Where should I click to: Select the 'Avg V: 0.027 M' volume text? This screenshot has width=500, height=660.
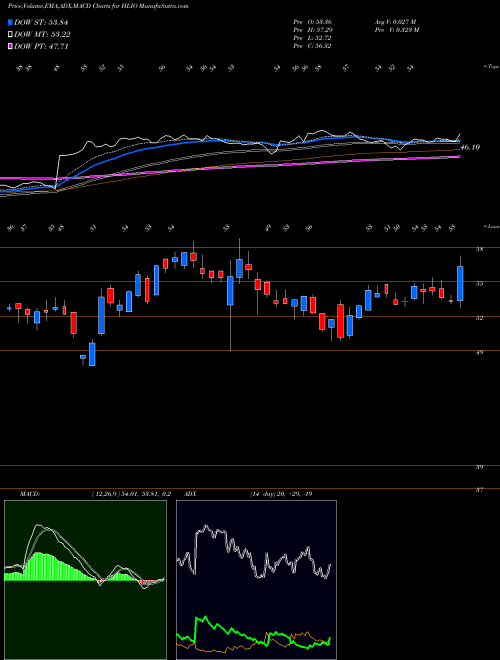point(395,22)
